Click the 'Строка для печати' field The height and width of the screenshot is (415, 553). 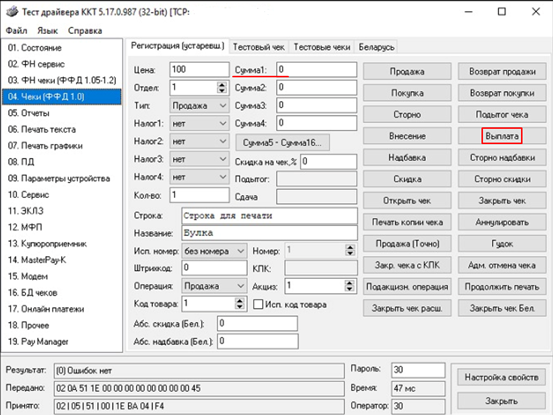click(x=269, y=215)
